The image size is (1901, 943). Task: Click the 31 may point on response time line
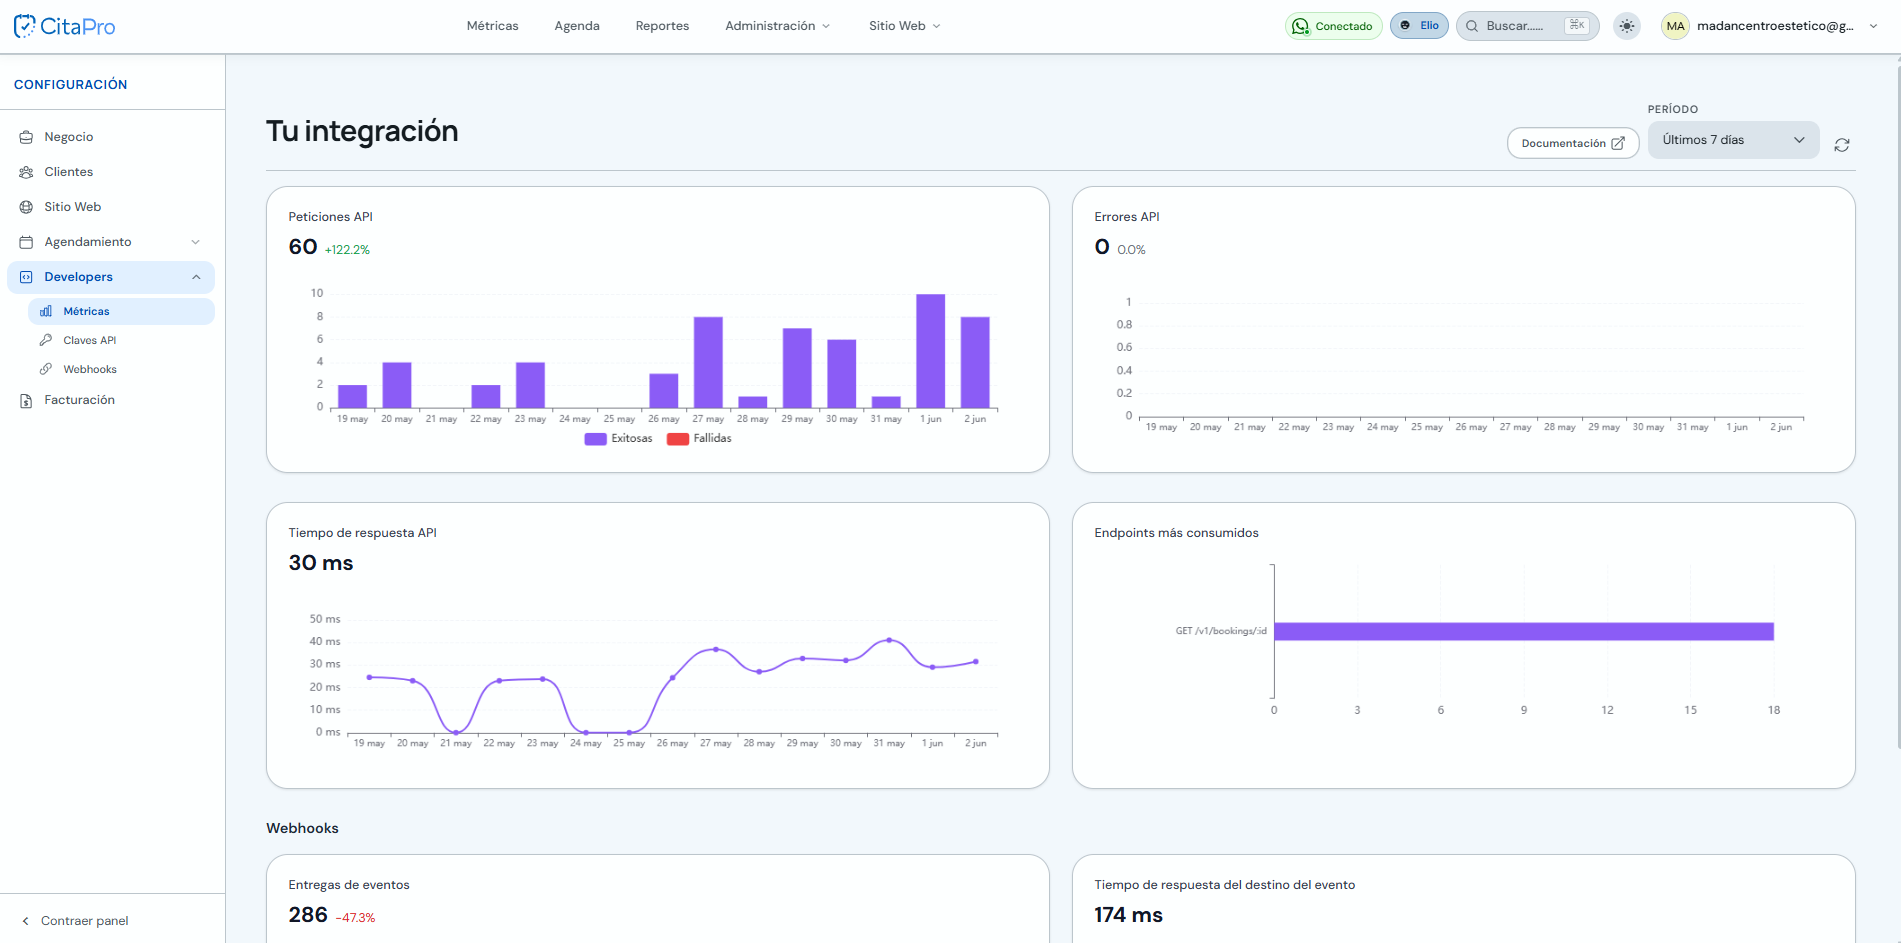click(889, 640)
